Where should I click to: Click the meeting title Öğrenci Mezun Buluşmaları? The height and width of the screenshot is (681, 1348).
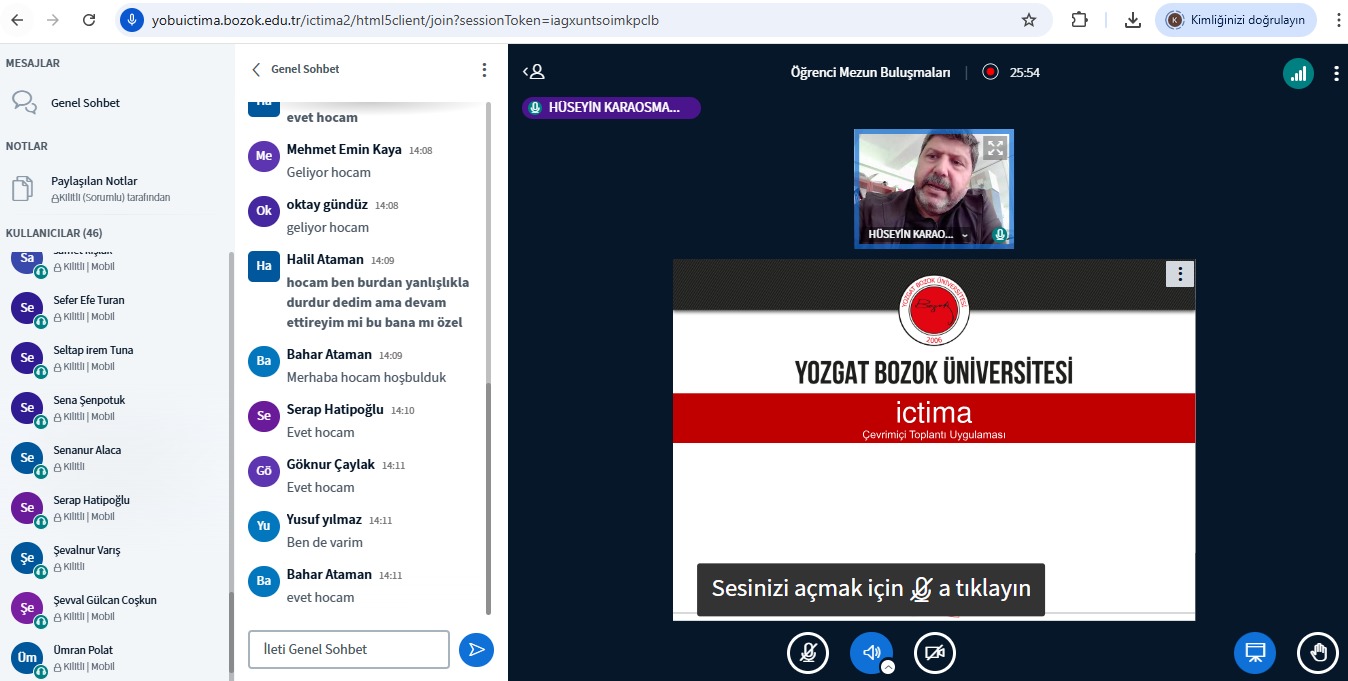(870, 72)
